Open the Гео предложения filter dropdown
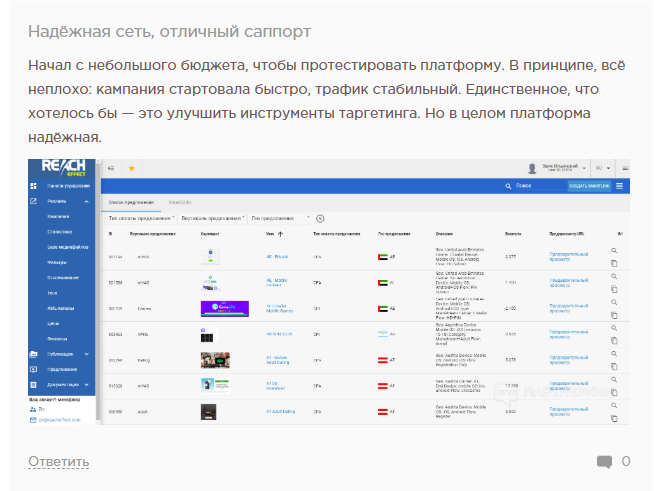Viewport: 654px width, 491px height. 278,218
